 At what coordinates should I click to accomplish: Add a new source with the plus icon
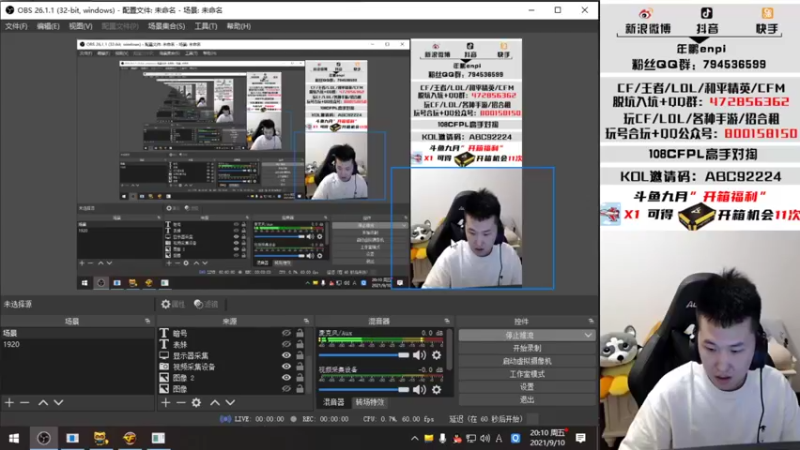tap(166, 403)
